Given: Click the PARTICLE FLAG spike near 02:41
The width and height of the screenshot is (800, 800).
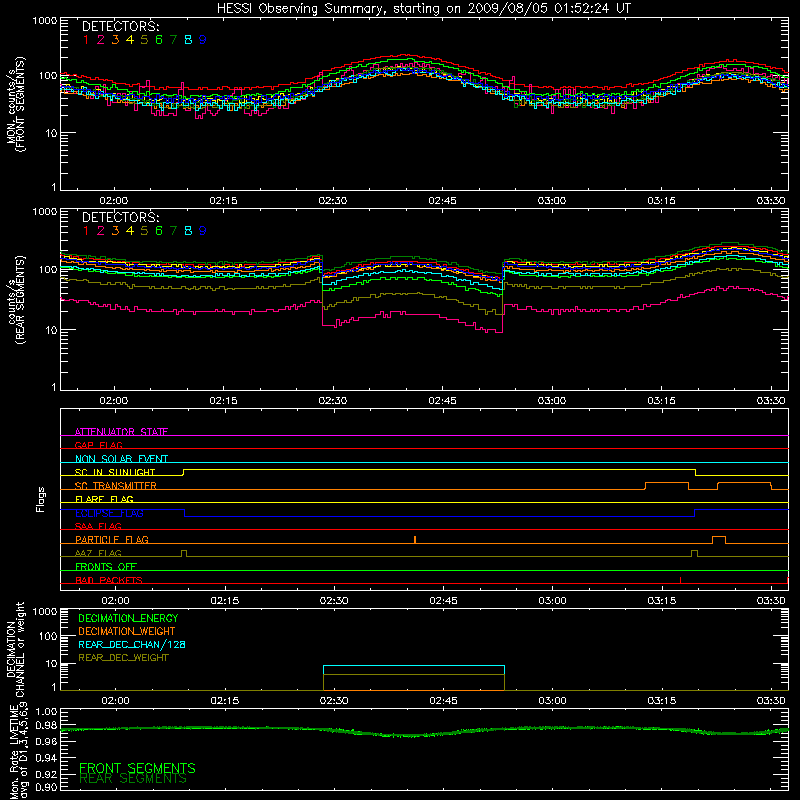Looking at the screenshot, I should (x=415, y=539).
